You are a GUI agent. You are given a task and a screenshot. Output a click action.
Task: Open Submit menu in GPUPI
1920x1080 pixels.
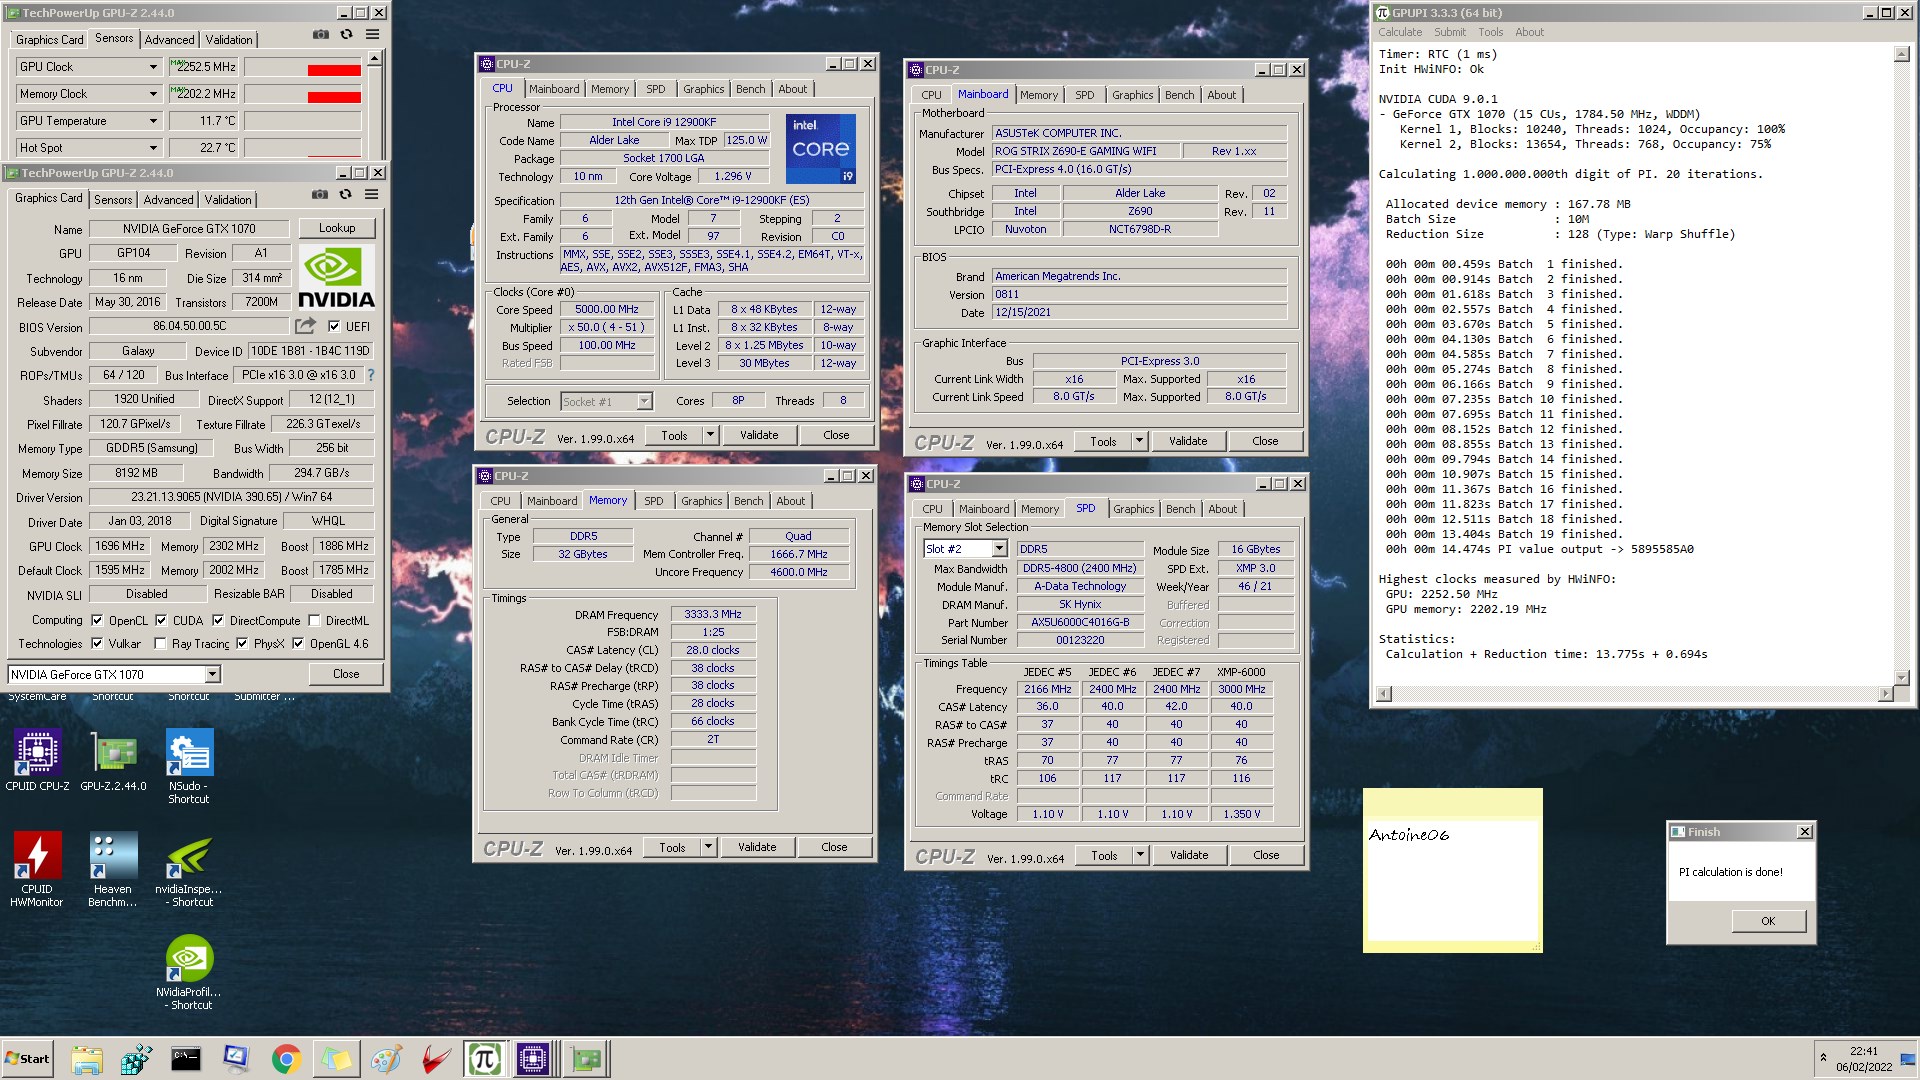click(x=1449, y=32)
